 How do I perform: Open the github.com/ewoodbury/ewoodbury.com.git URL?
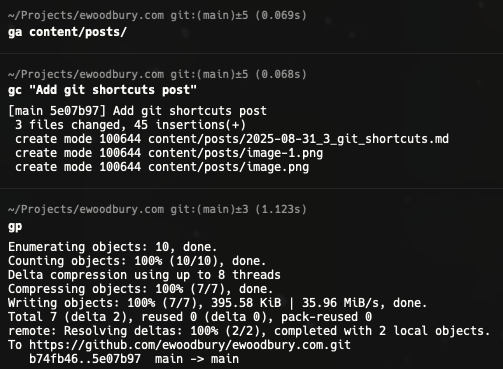click(190, 345)
